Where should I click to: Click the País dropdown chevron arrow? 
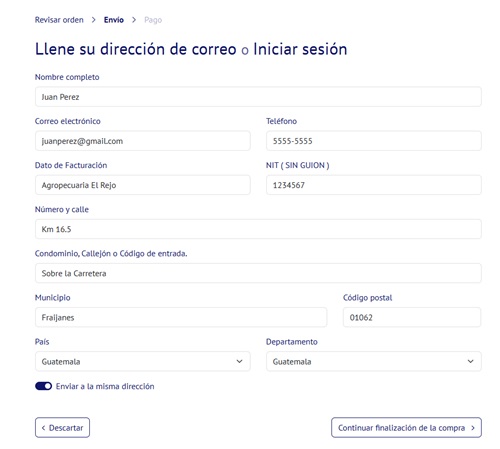(239, 361)
